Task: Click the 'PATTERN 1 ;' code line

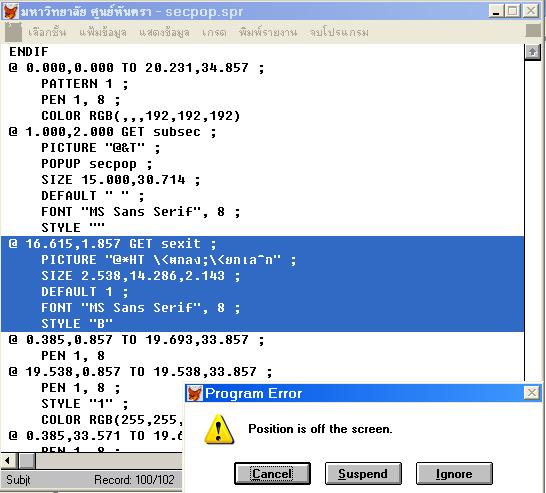Action: pos(85,84)
